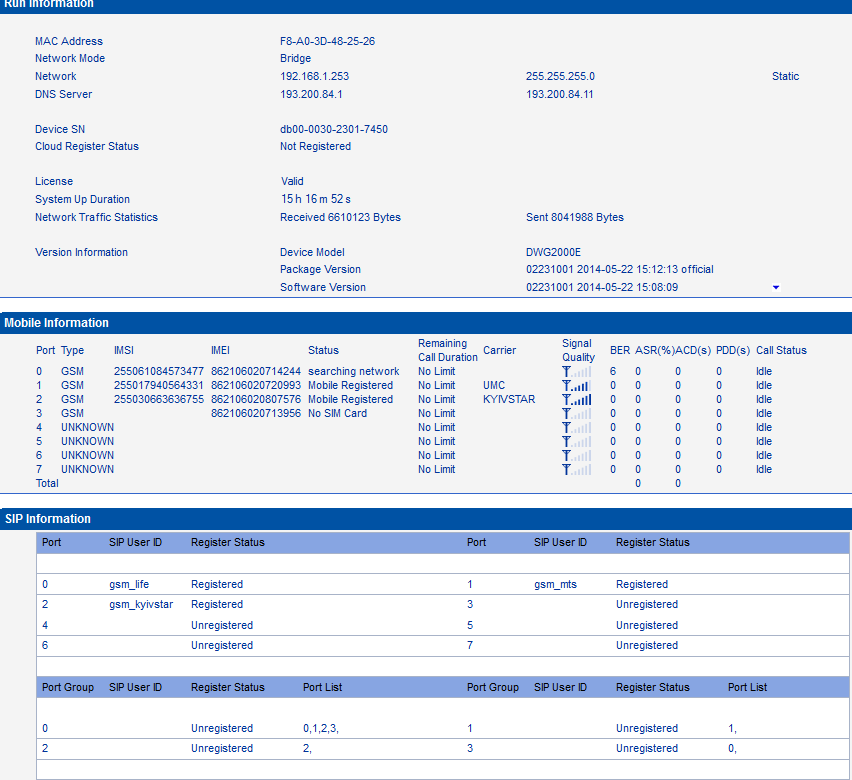Click signal quality icon for port 4
Image resolution: width=852 pixels, height=780 pixels.
[576, 427]
